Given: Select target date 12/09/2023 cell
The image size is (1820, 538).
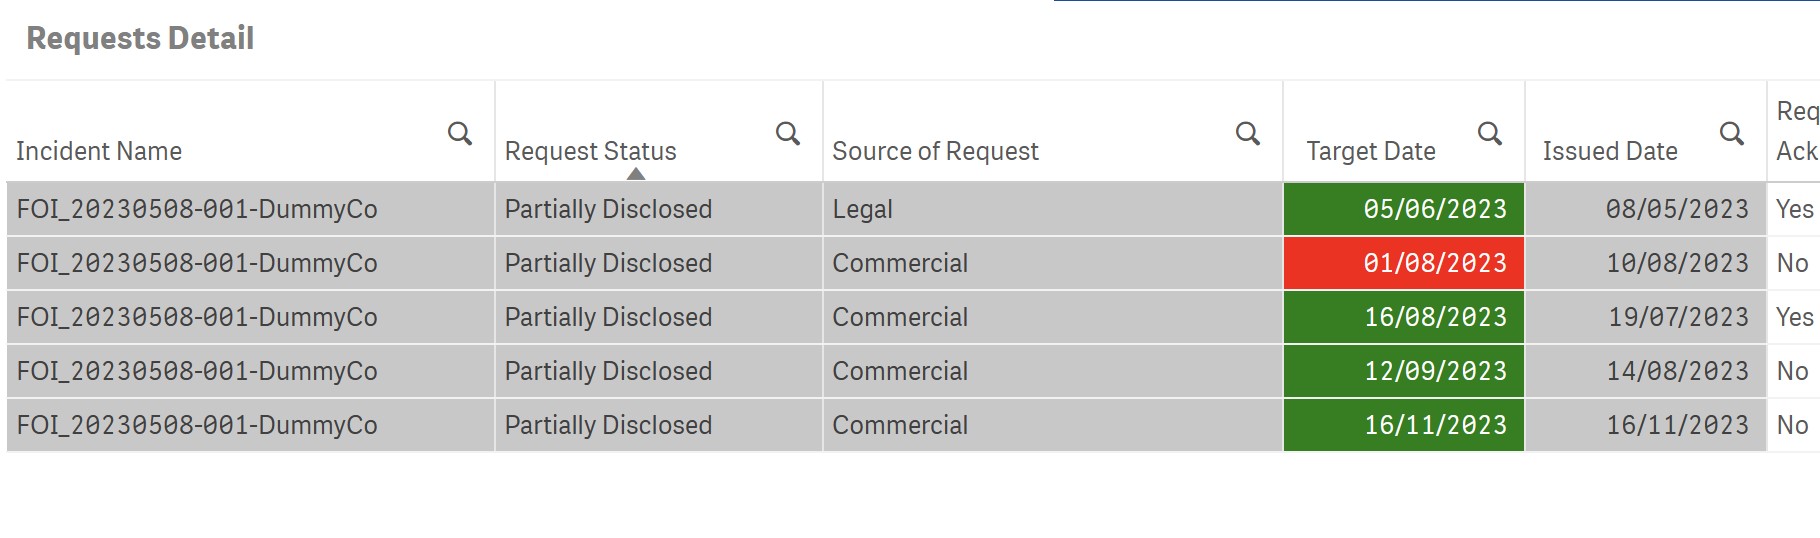Looking at the screenshot, I should 1404,371.
